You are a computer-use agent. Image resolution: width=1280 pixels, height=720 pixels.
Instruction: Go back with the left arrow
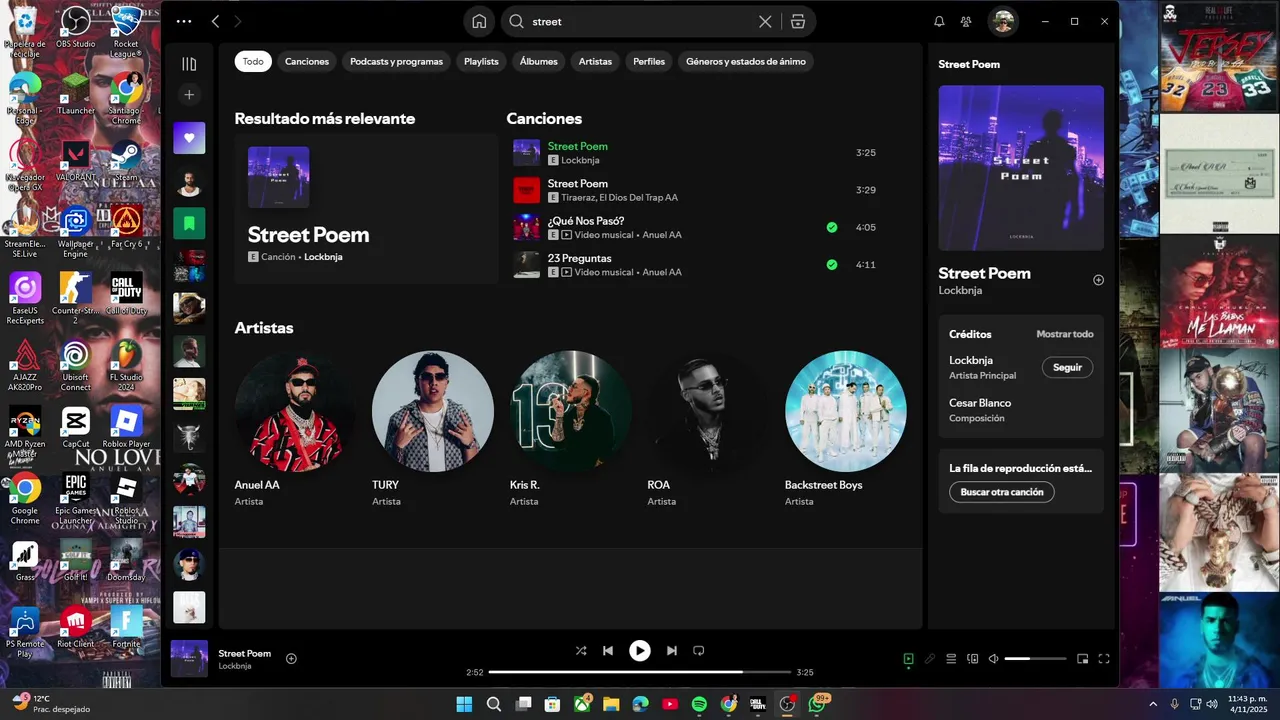[215, 21]
